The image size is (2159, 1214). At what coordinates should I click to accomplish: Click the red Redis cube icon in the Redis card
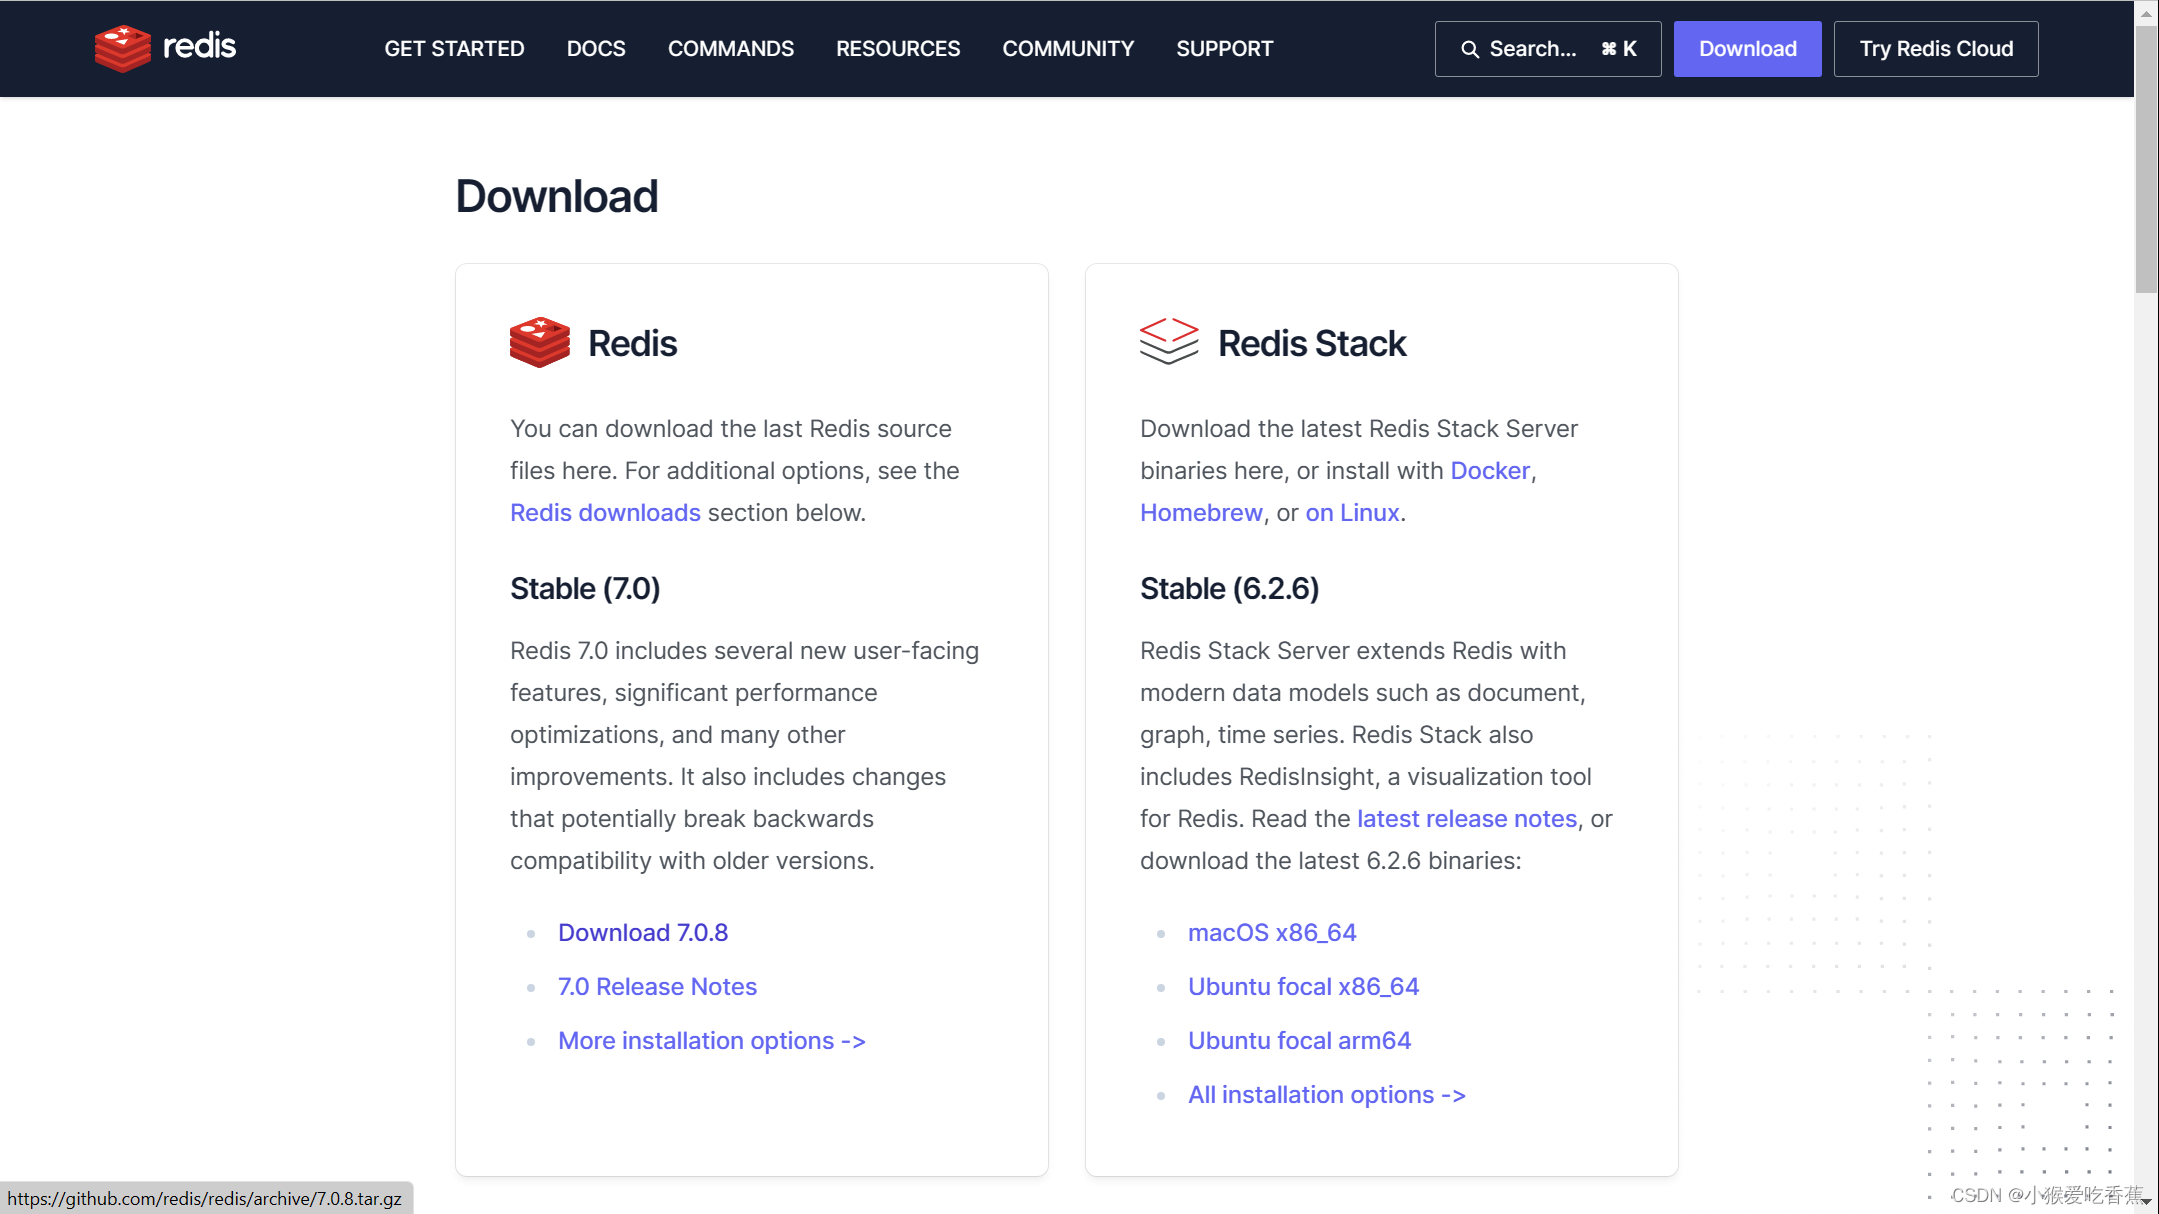pos(539,343)
